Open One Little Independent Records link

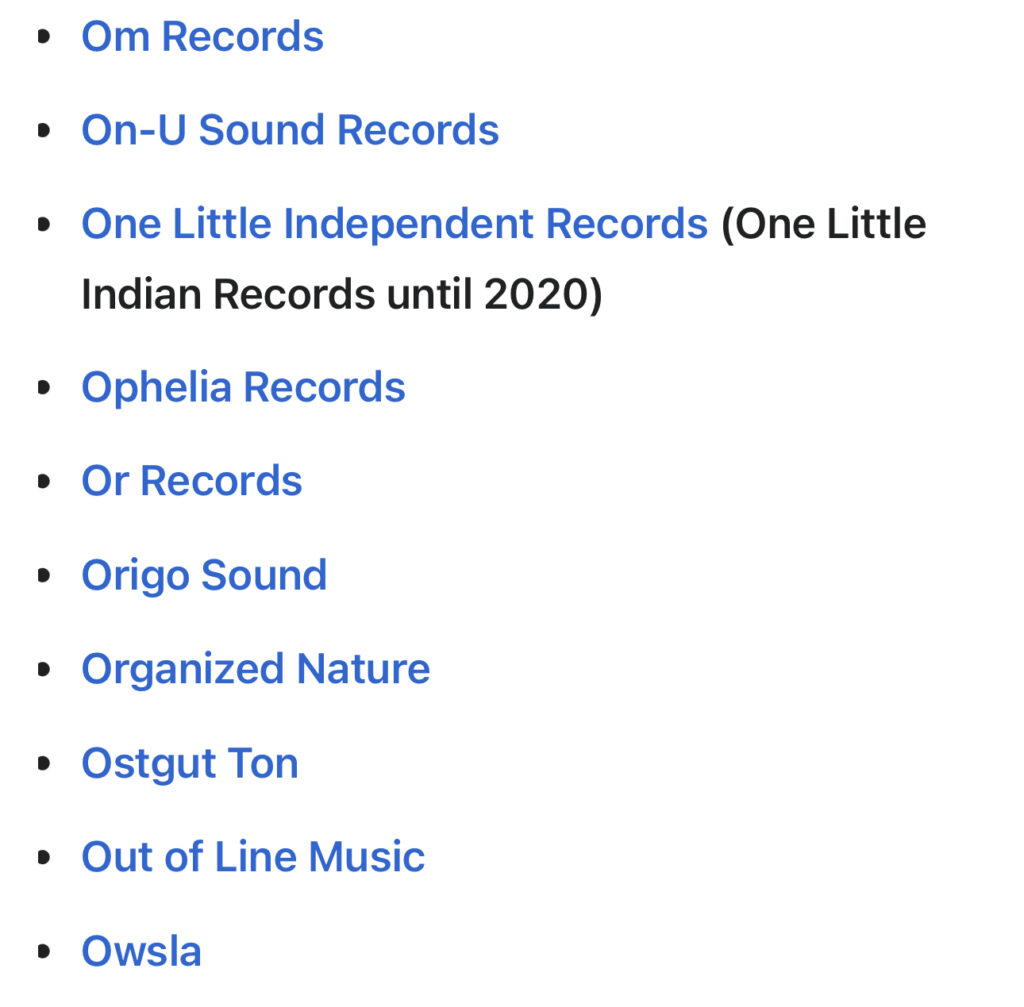click(394, 224)
